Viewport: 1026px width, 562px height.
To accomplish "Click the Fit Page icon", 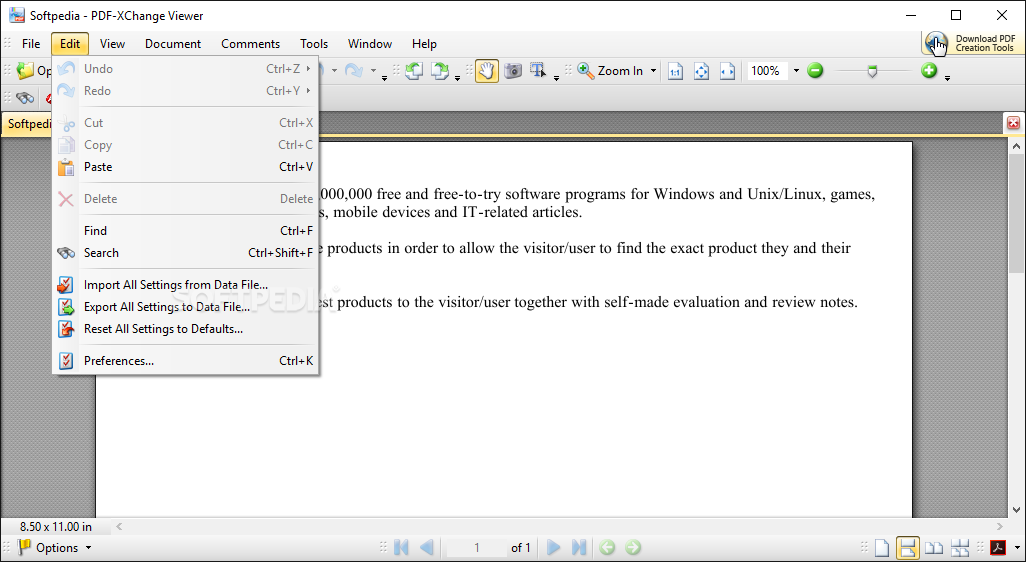I will pyautogui.click(x=701, y=71).
